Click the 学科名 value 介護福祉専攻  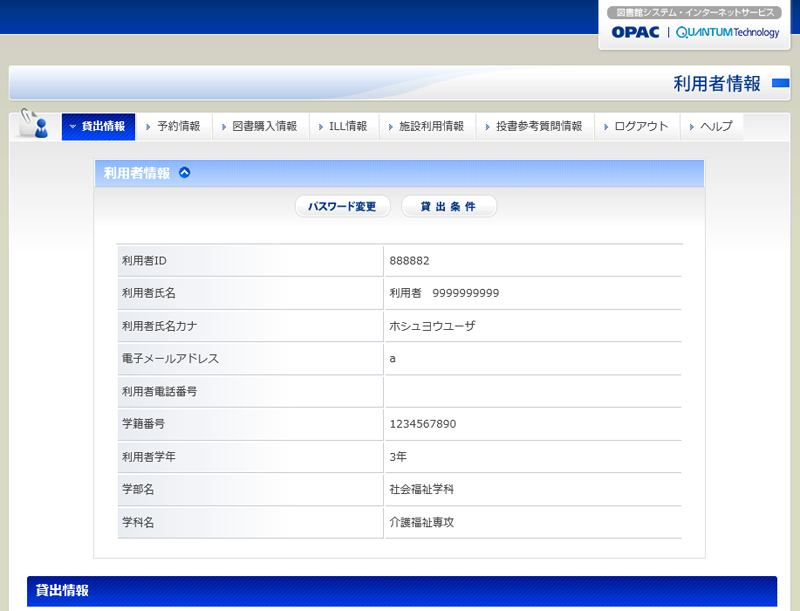click(x=421, y=522)
